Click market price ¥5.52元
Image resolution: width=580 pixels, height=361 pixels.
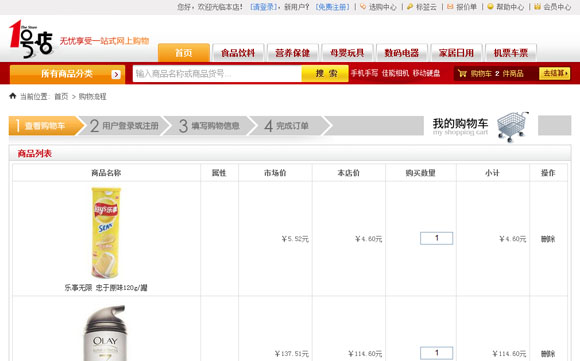(x=295, y=239)
